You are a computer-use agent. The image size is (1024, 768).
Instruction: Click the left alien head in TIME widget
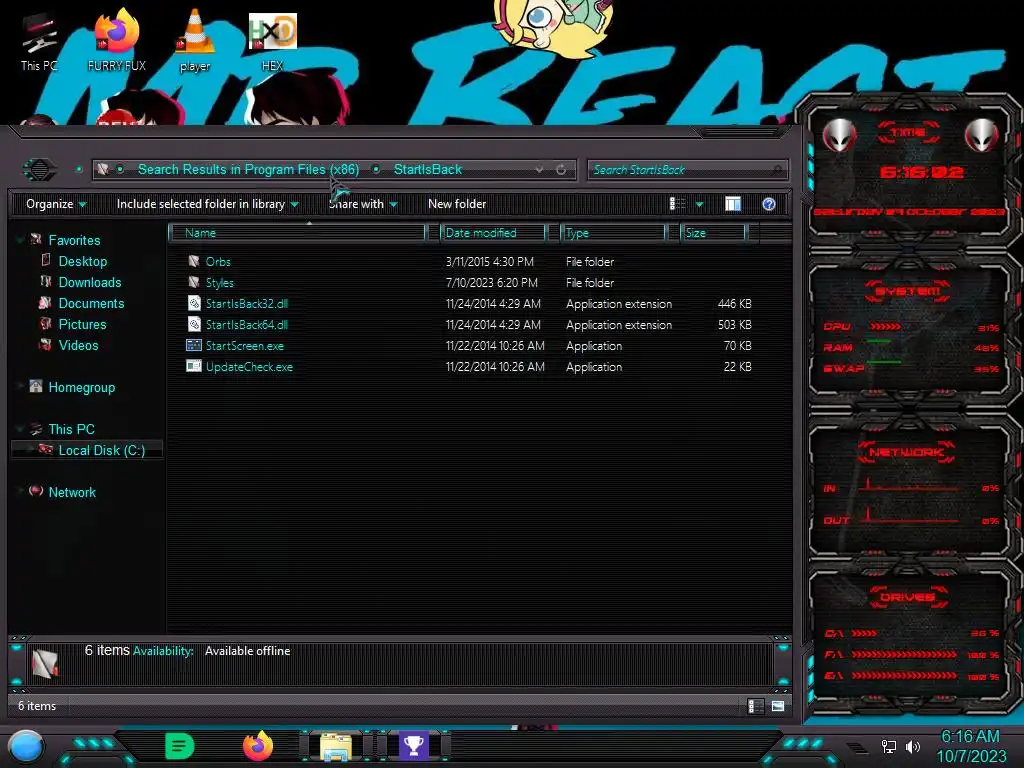click(839, 136)
